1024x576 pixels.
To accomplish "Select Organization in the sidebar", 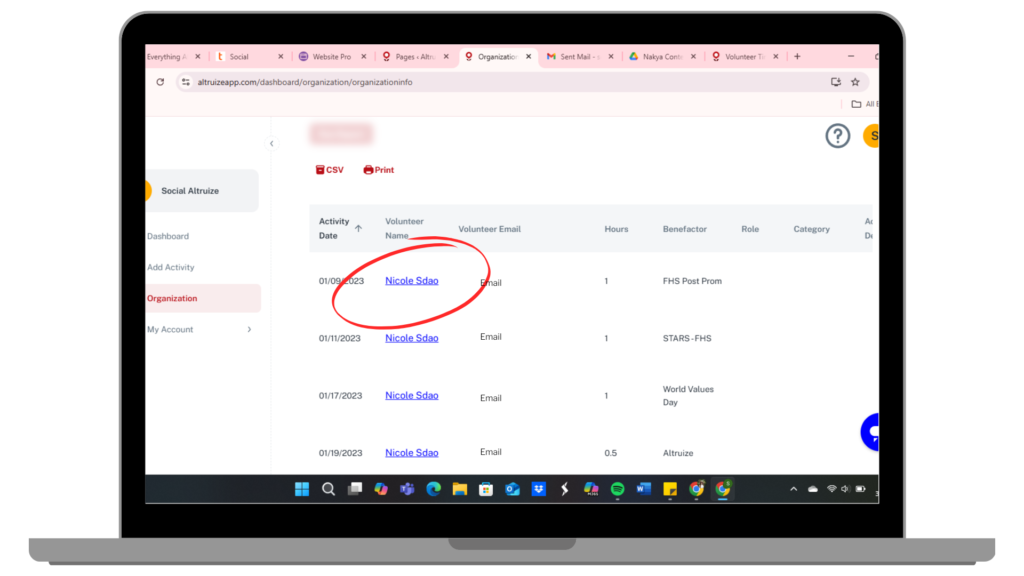I will click(x=203, y=298).
